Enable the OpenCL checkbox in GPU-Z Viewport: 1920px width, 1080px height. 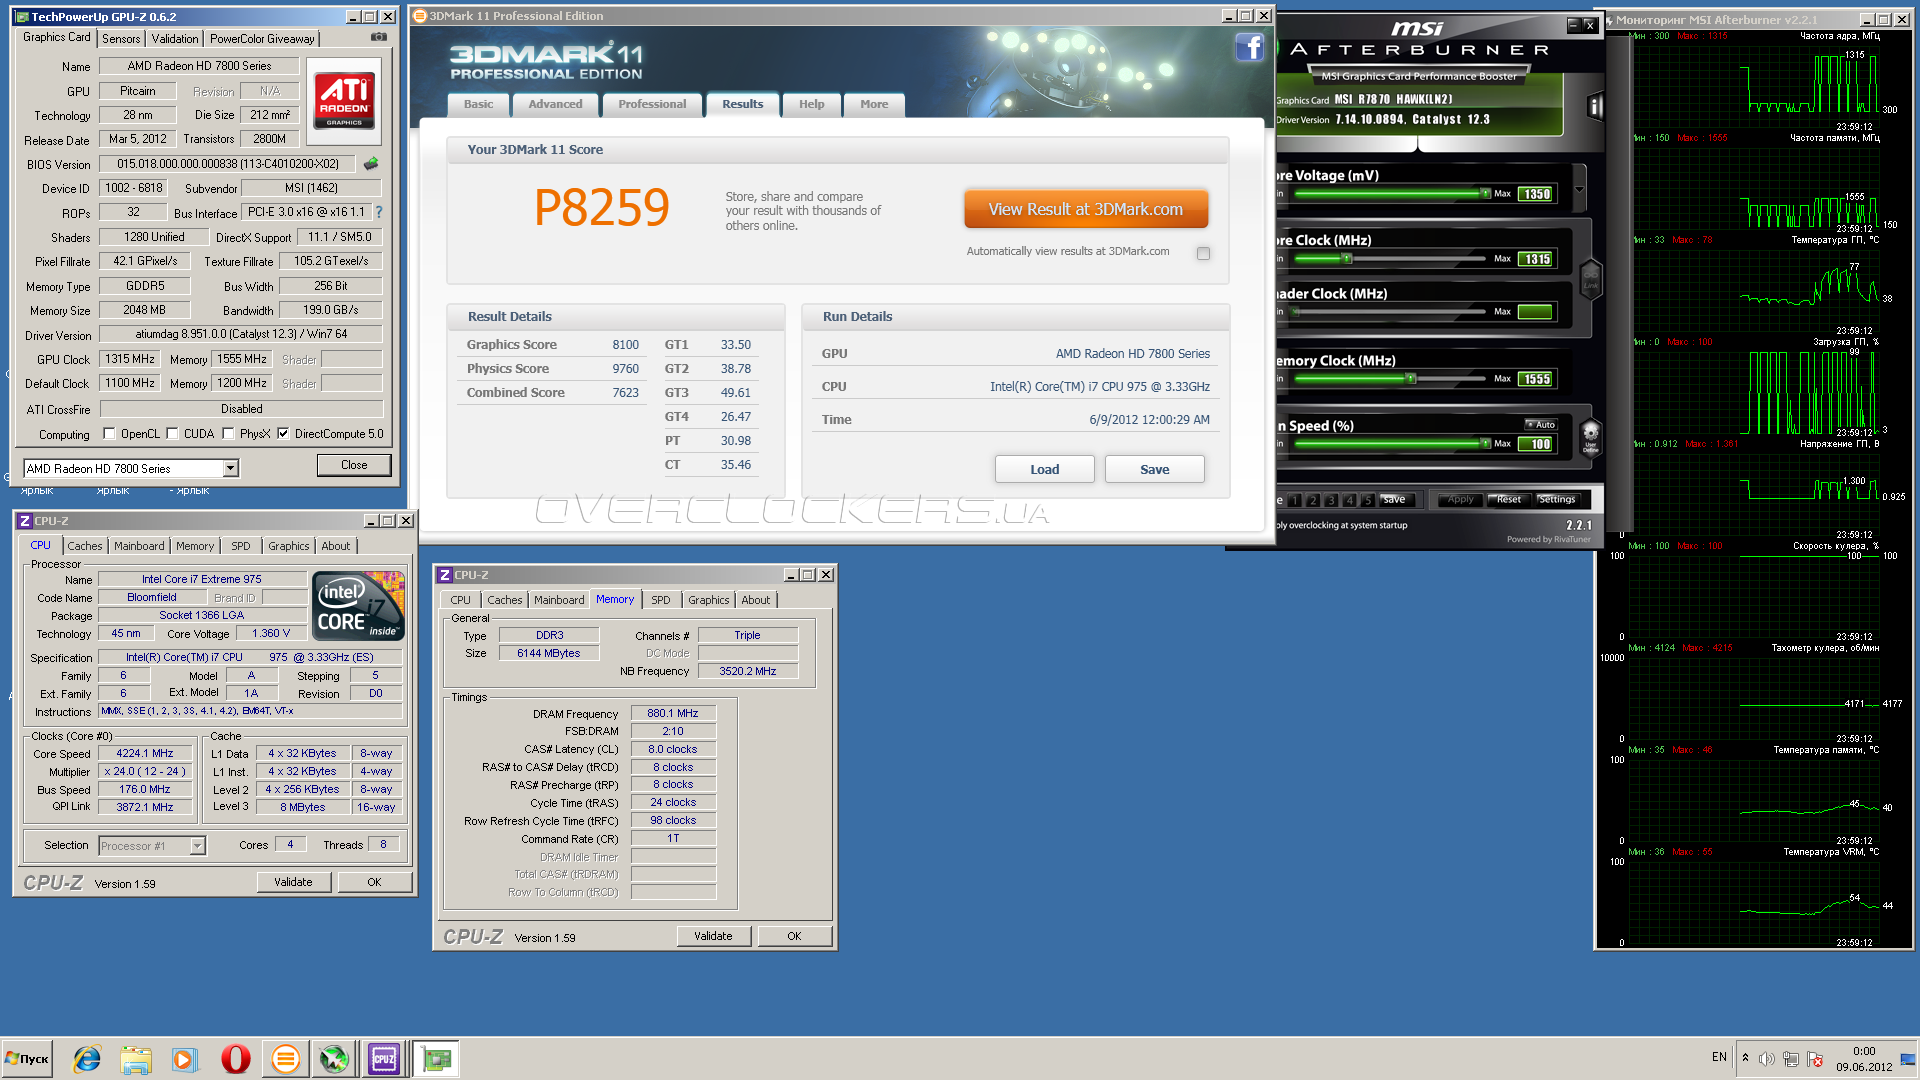point(110,433)
